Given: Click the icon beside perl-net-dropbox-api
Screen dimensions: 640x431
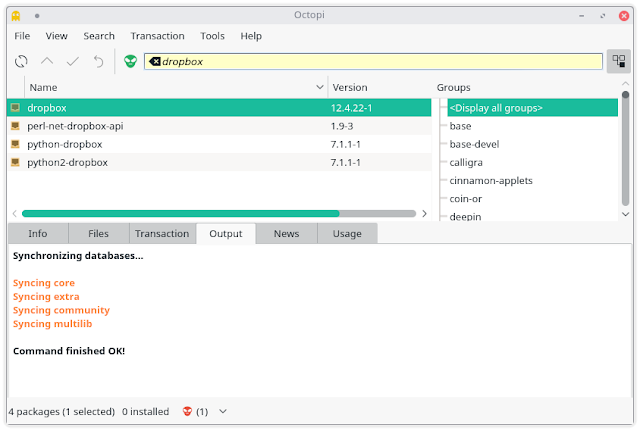Looking at the screenshot, I should click(x=16, y=126).
